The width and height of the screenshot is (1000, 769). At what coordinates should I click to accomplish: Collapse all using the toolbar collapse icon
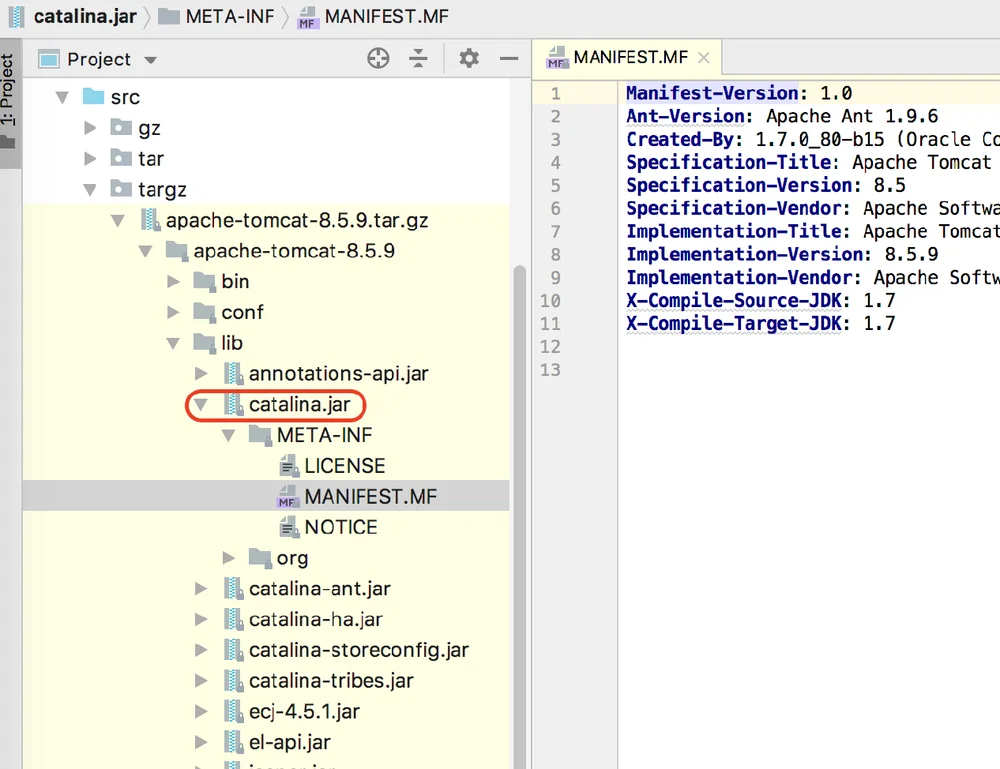pyautogui.click(x=418, y=59)
